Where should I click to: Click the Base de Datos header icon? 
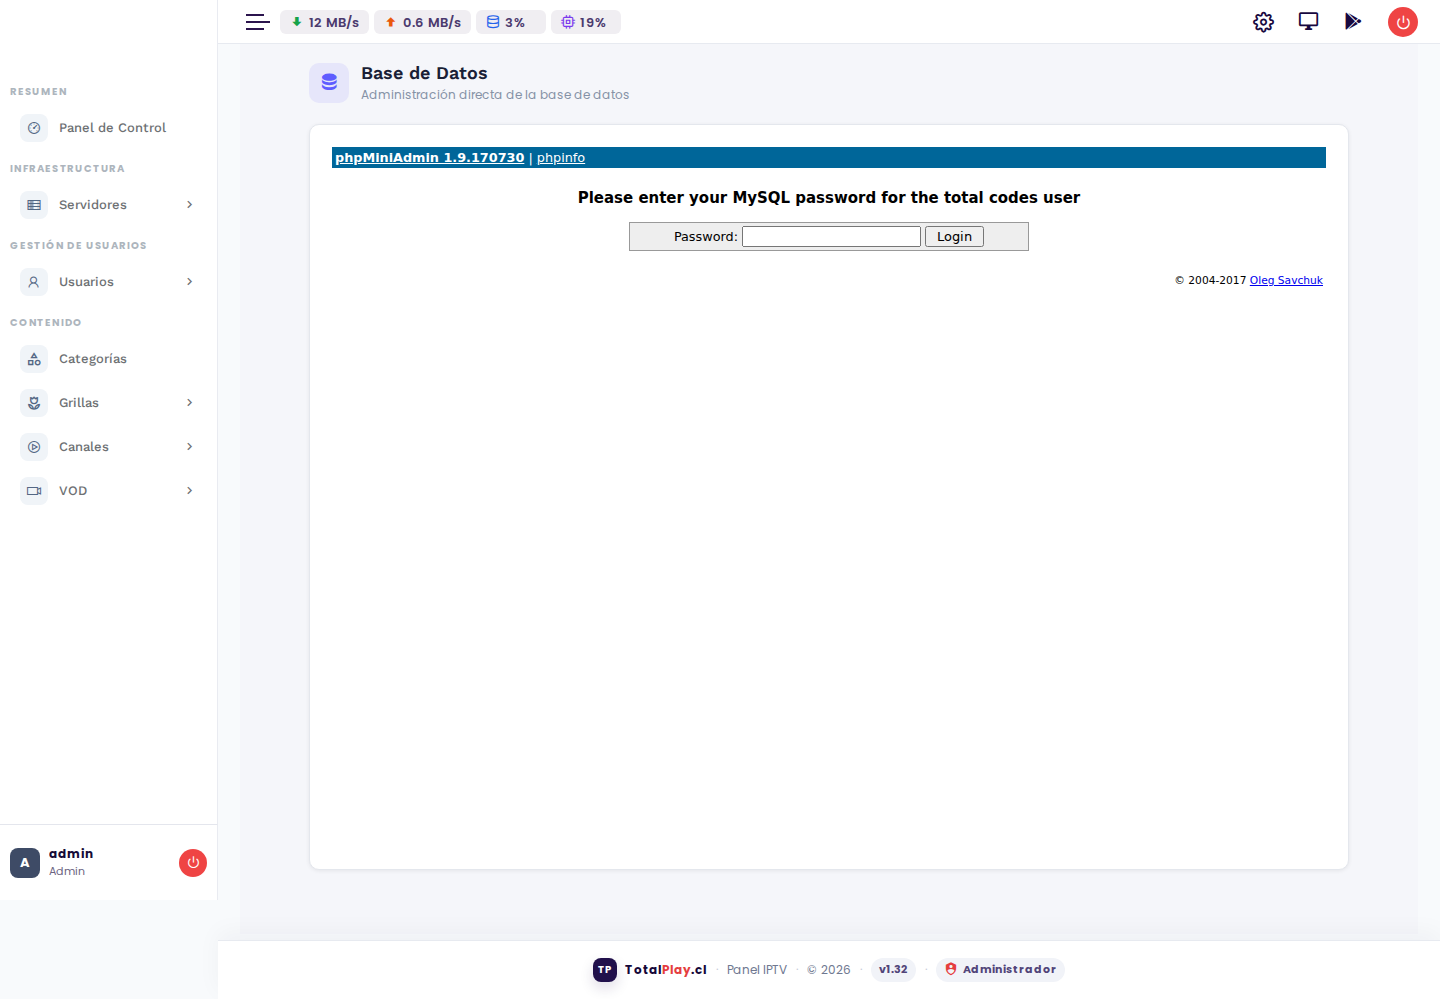tap(329, 83)
